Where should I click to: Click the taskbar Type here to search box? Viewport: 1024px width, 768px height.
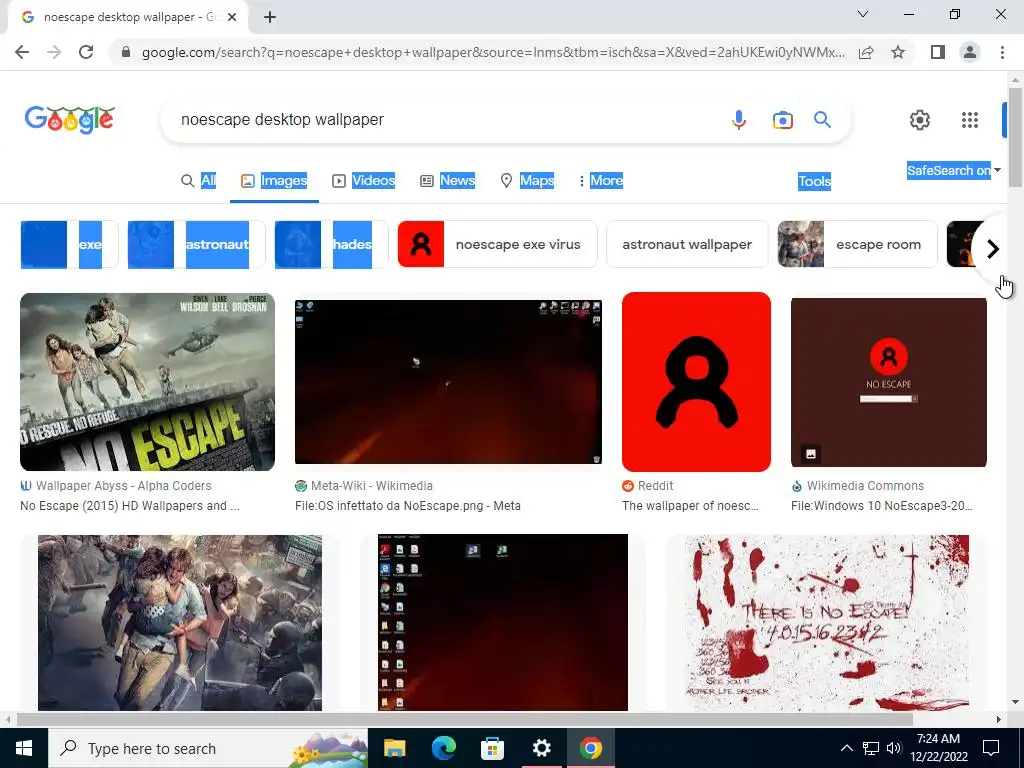[x=208, y=748]
